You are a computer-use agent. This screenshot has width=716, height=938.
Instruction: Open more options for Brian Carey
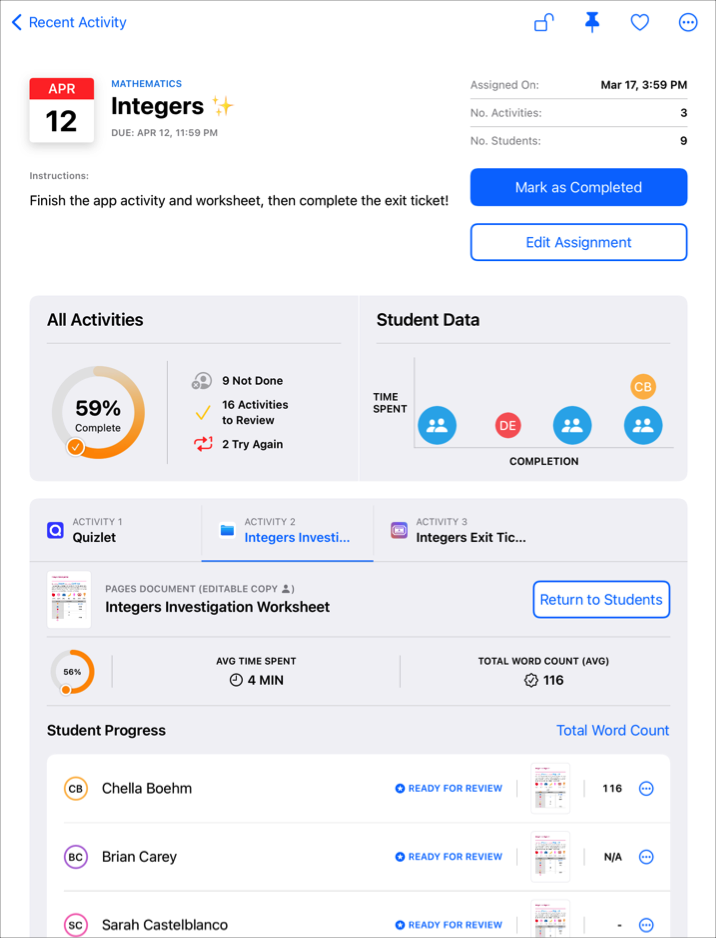(x=646, y=856)
